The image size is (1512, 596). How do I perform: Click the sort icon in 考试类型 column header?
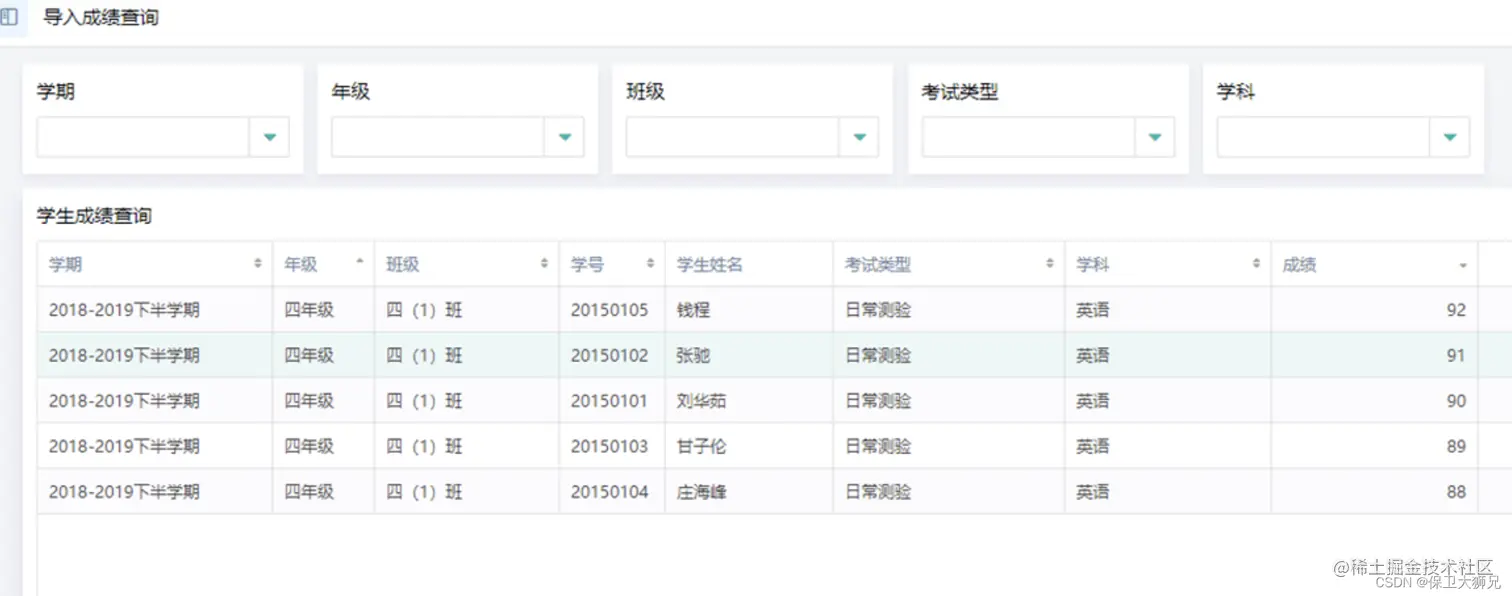click(x=1050, y=264)
